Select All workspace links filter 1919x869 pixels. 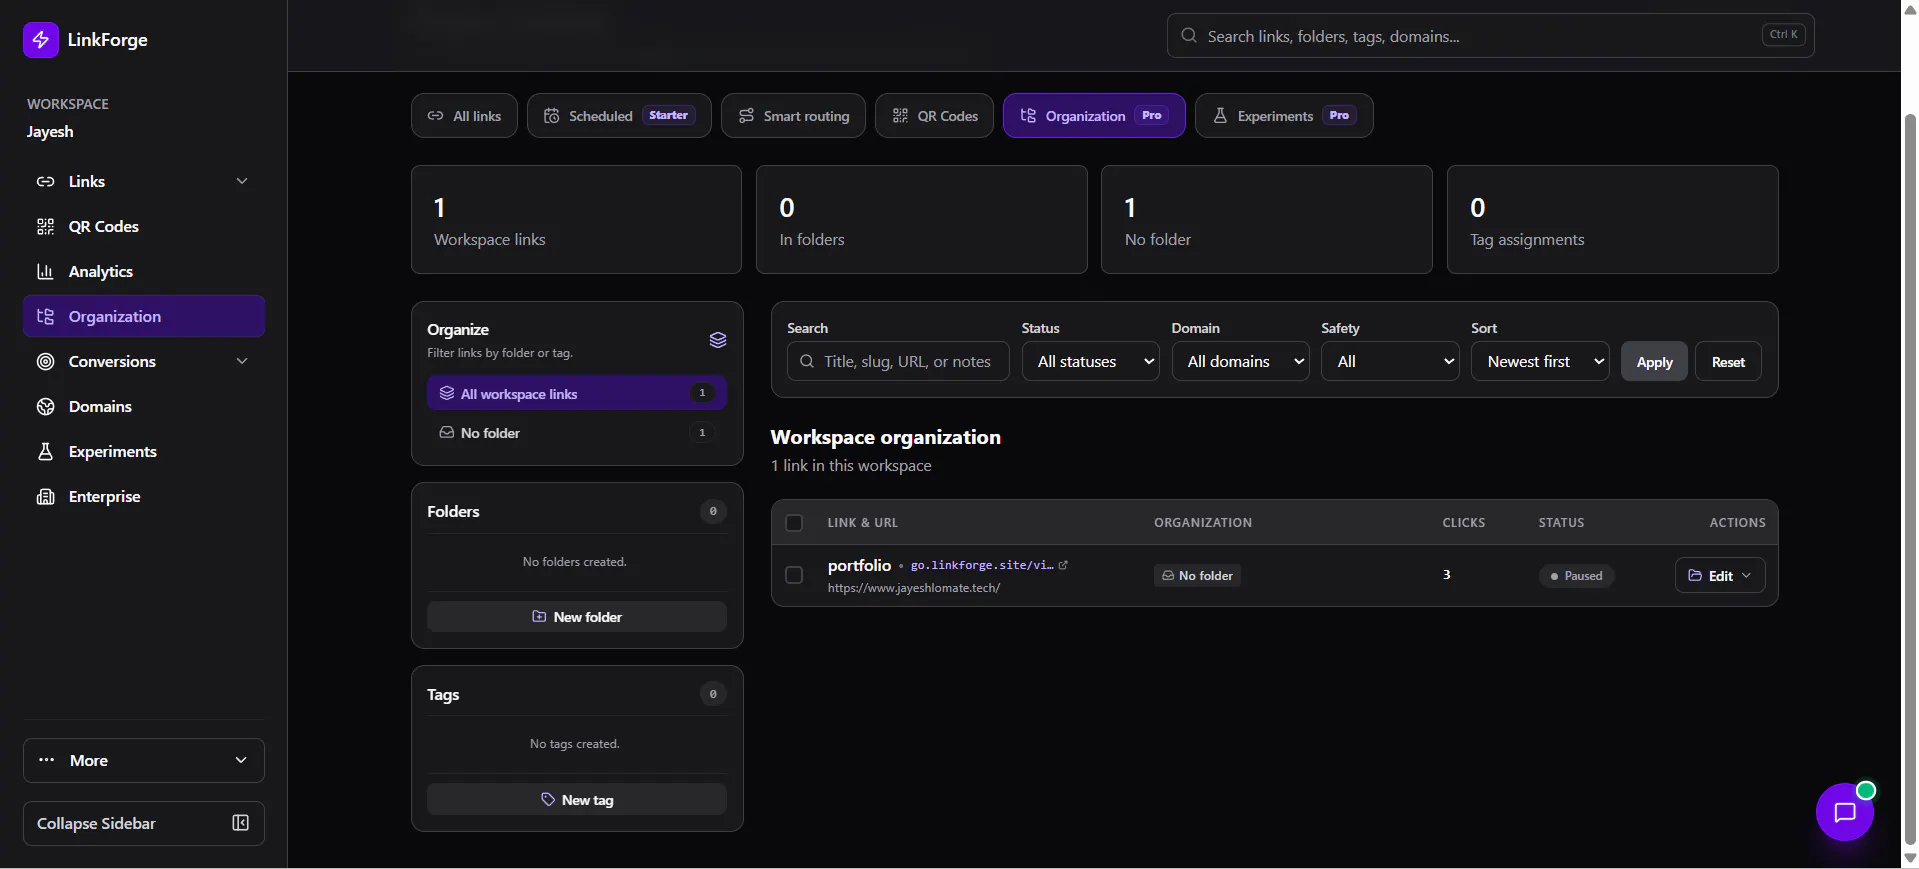pos(577,393)
